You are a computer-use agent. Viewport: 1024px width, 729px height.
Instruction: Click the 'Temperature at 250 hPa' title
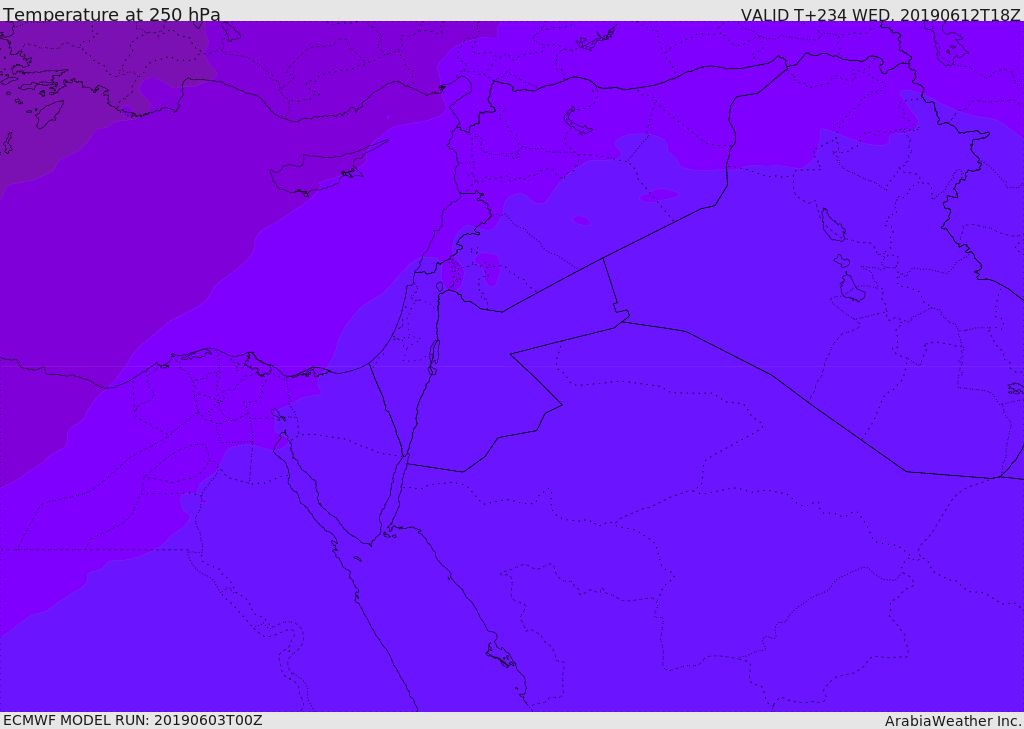112,14
